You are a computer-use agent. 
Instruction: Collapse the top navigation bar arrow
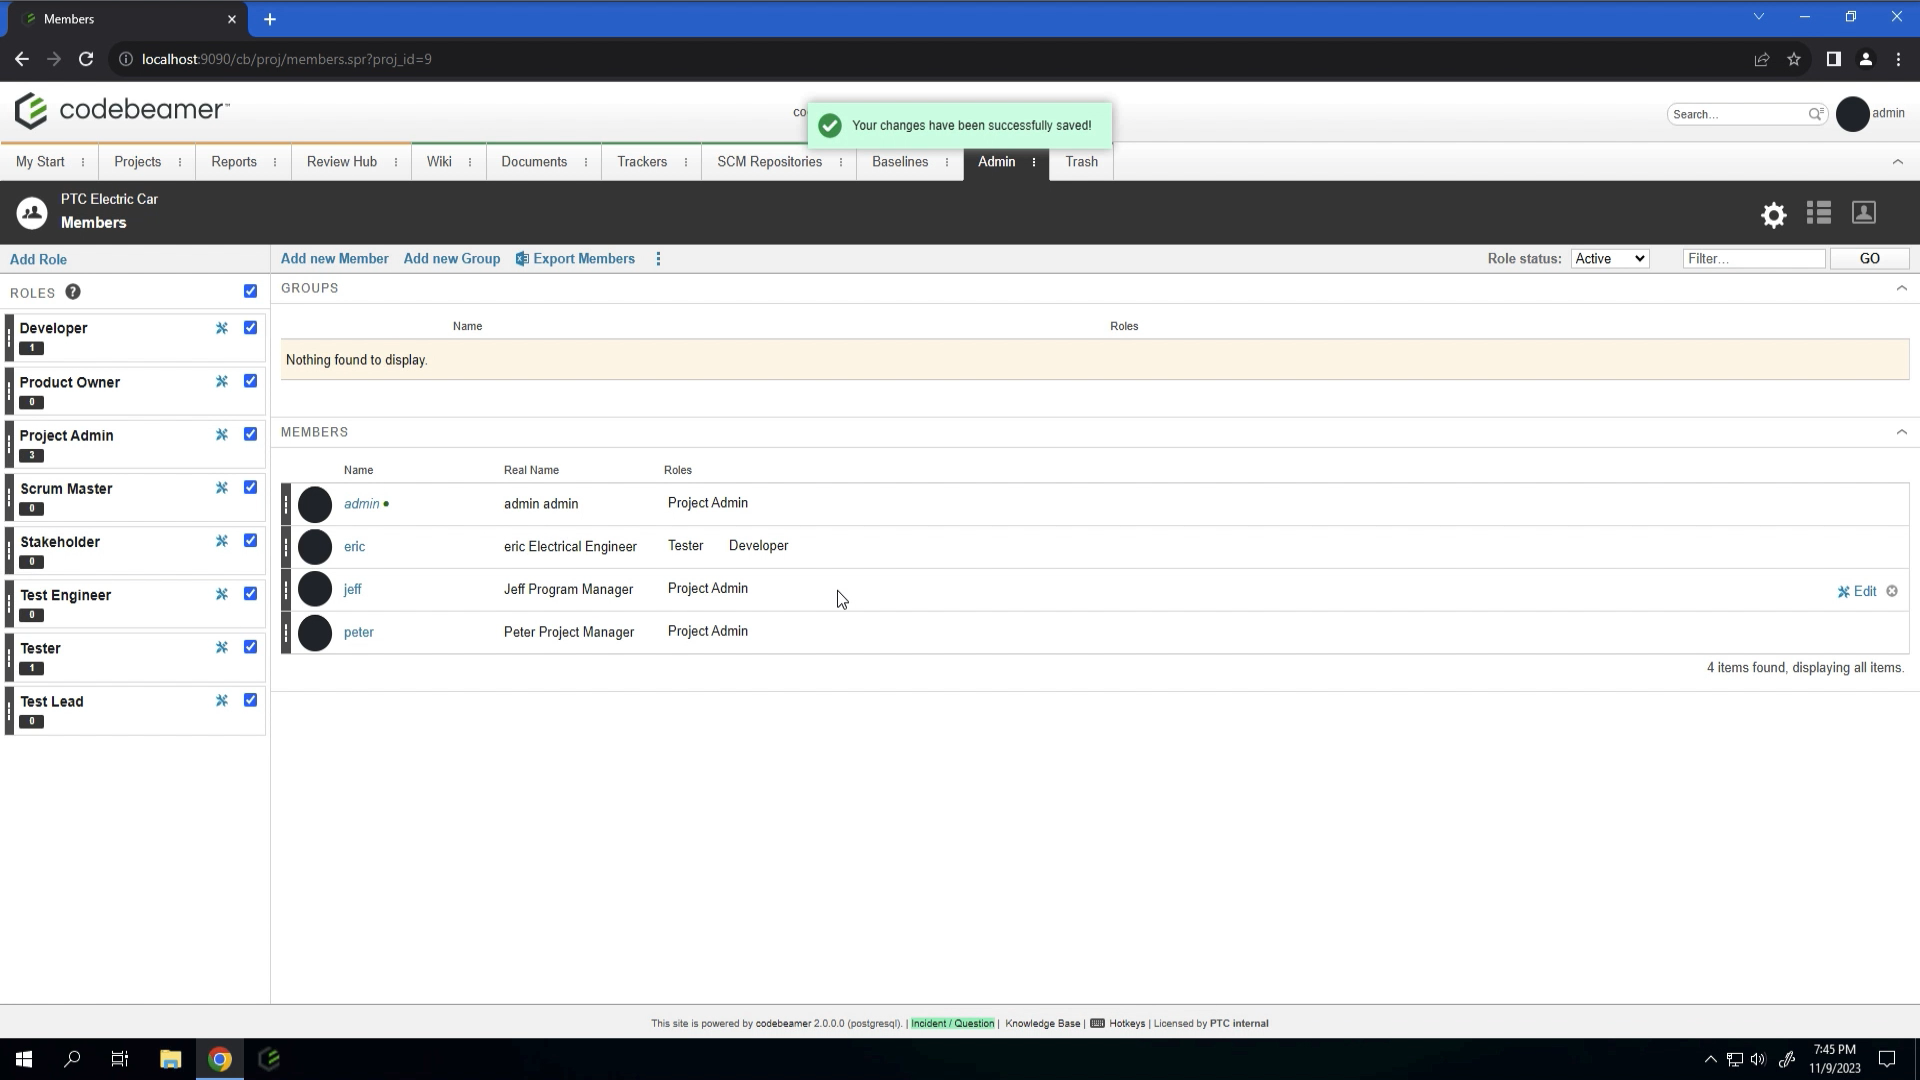pos(1897,162)
